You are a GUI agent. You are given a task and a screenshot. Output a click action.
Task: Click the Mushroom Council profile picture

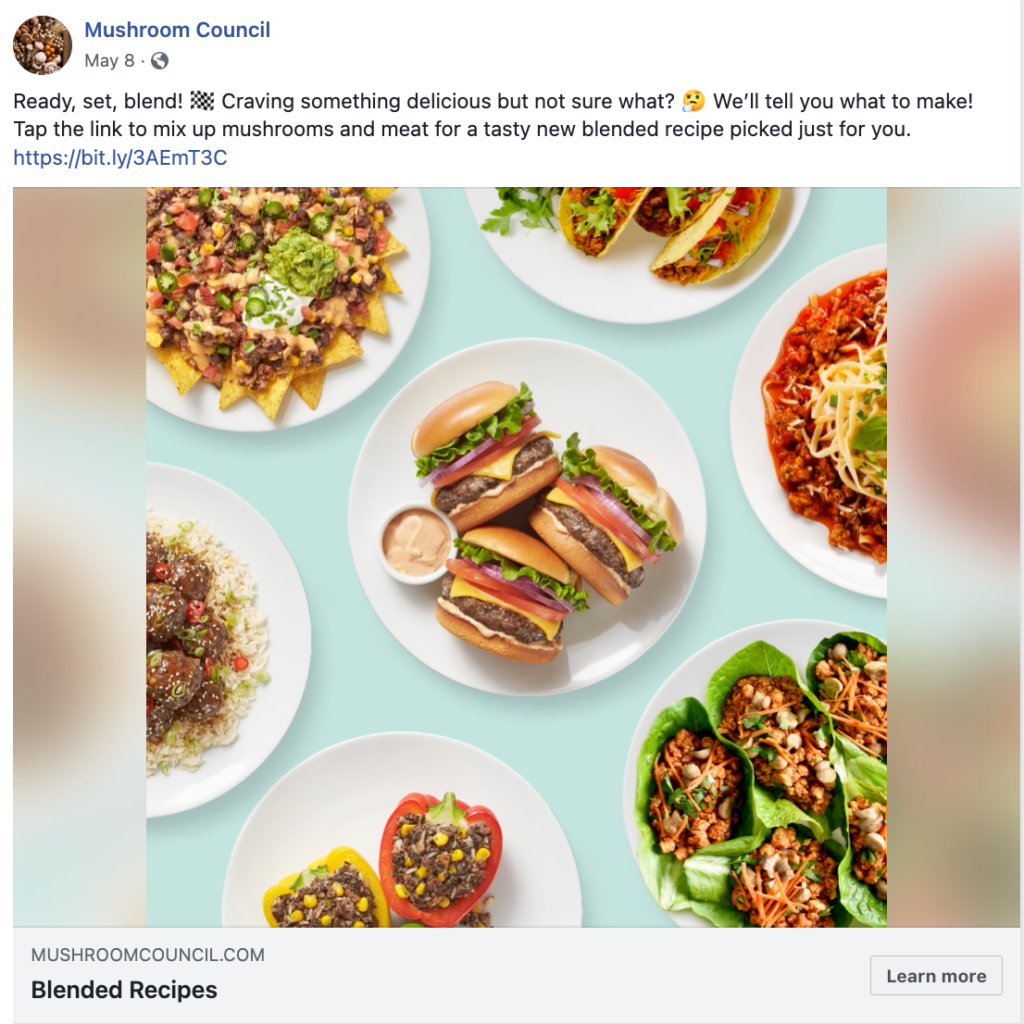tap(42, 45)
